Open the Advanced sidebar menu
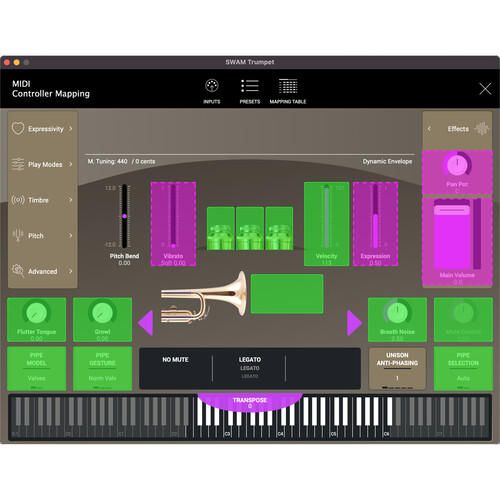 point(42,271)
